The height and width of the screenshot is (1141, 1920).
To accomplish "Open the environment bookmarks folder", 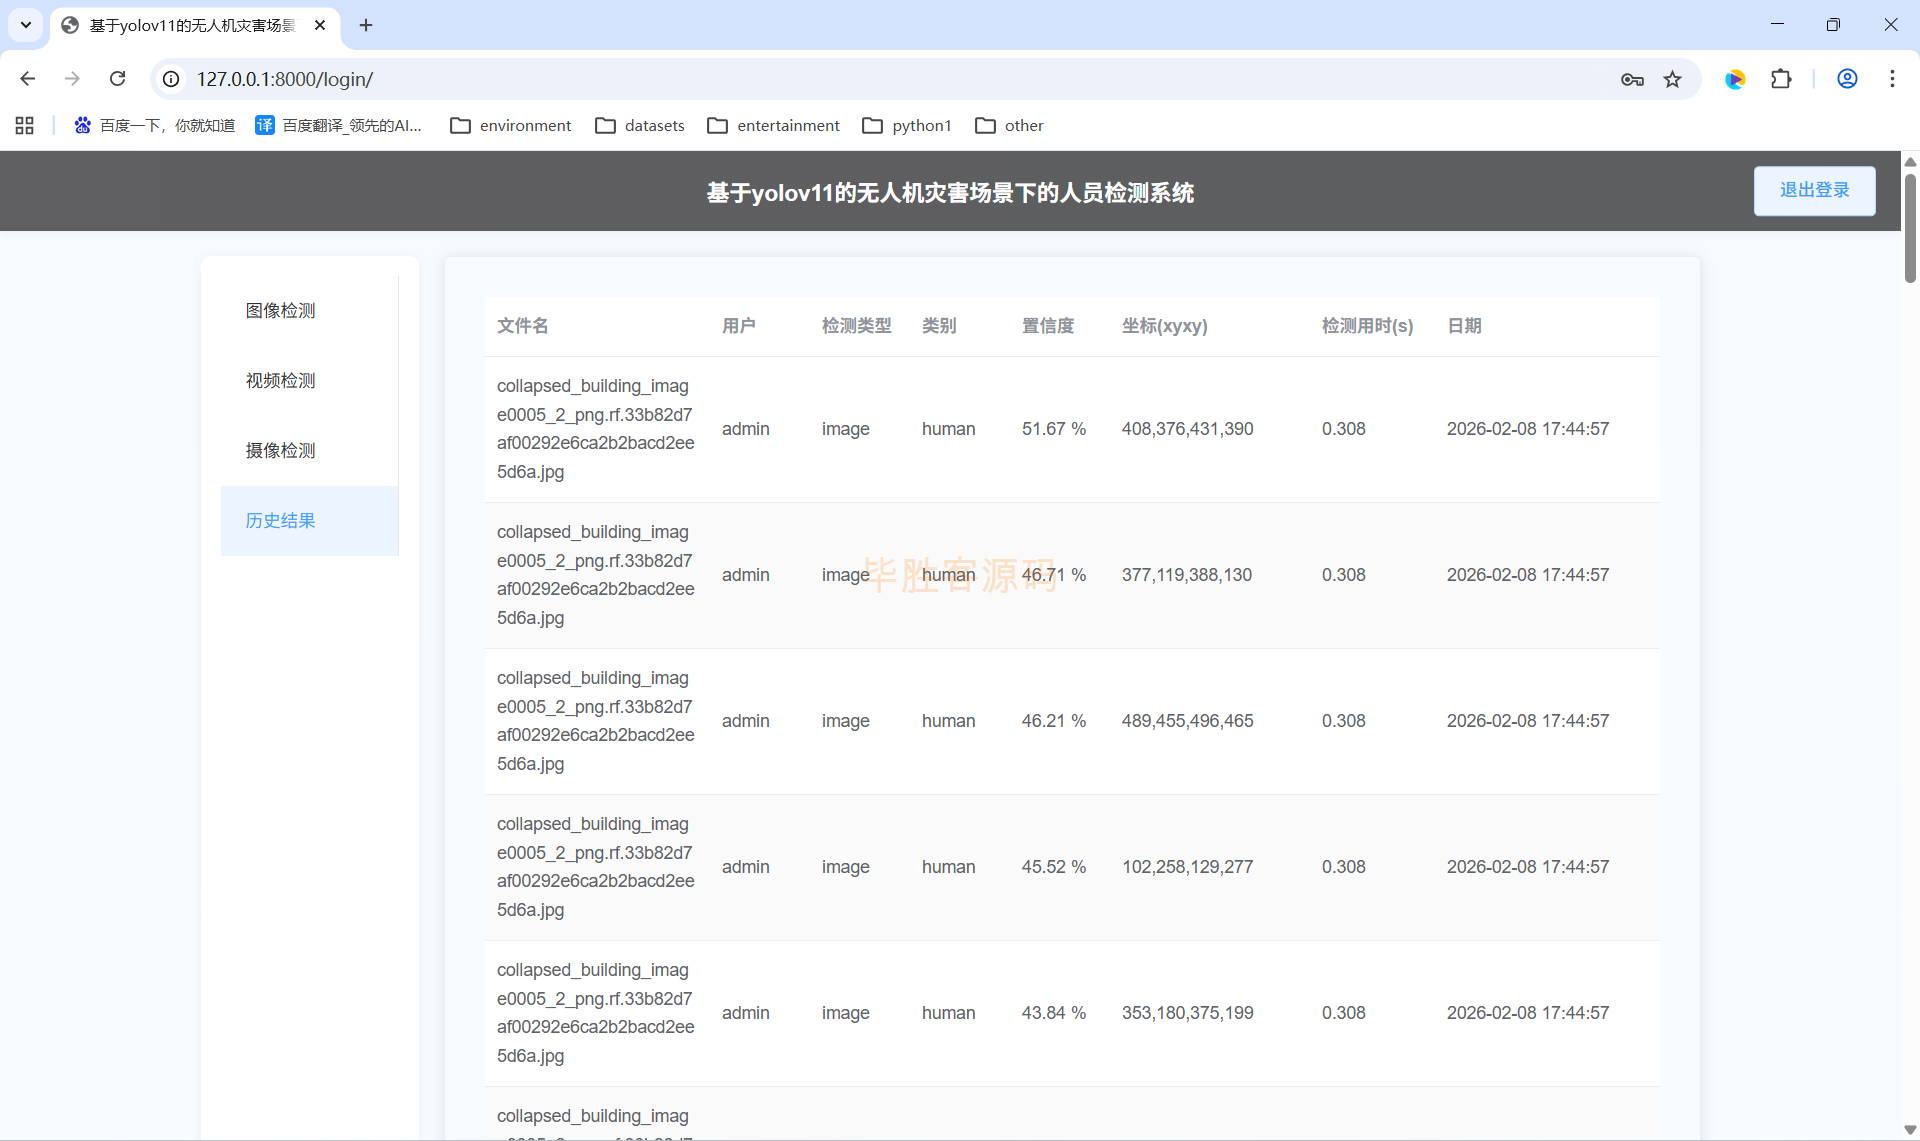I will (511, 125).
